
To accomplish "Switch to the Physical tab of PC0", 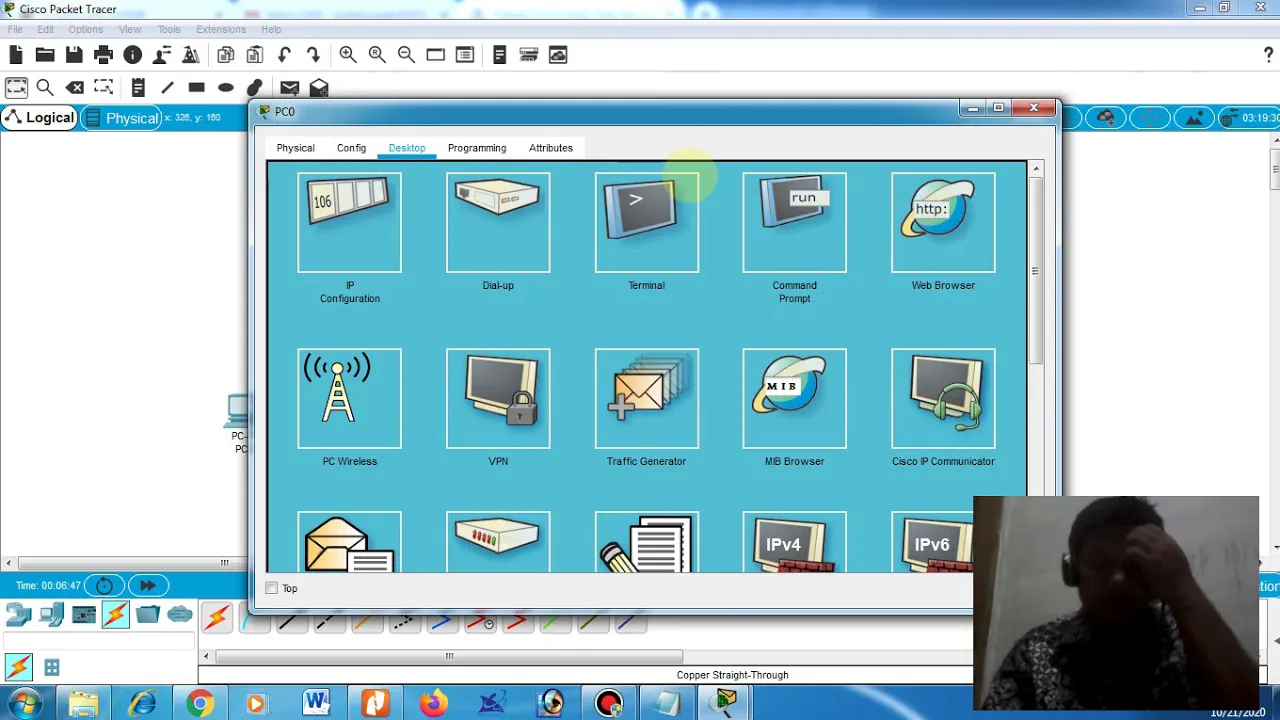I will (x=295, y=148).
